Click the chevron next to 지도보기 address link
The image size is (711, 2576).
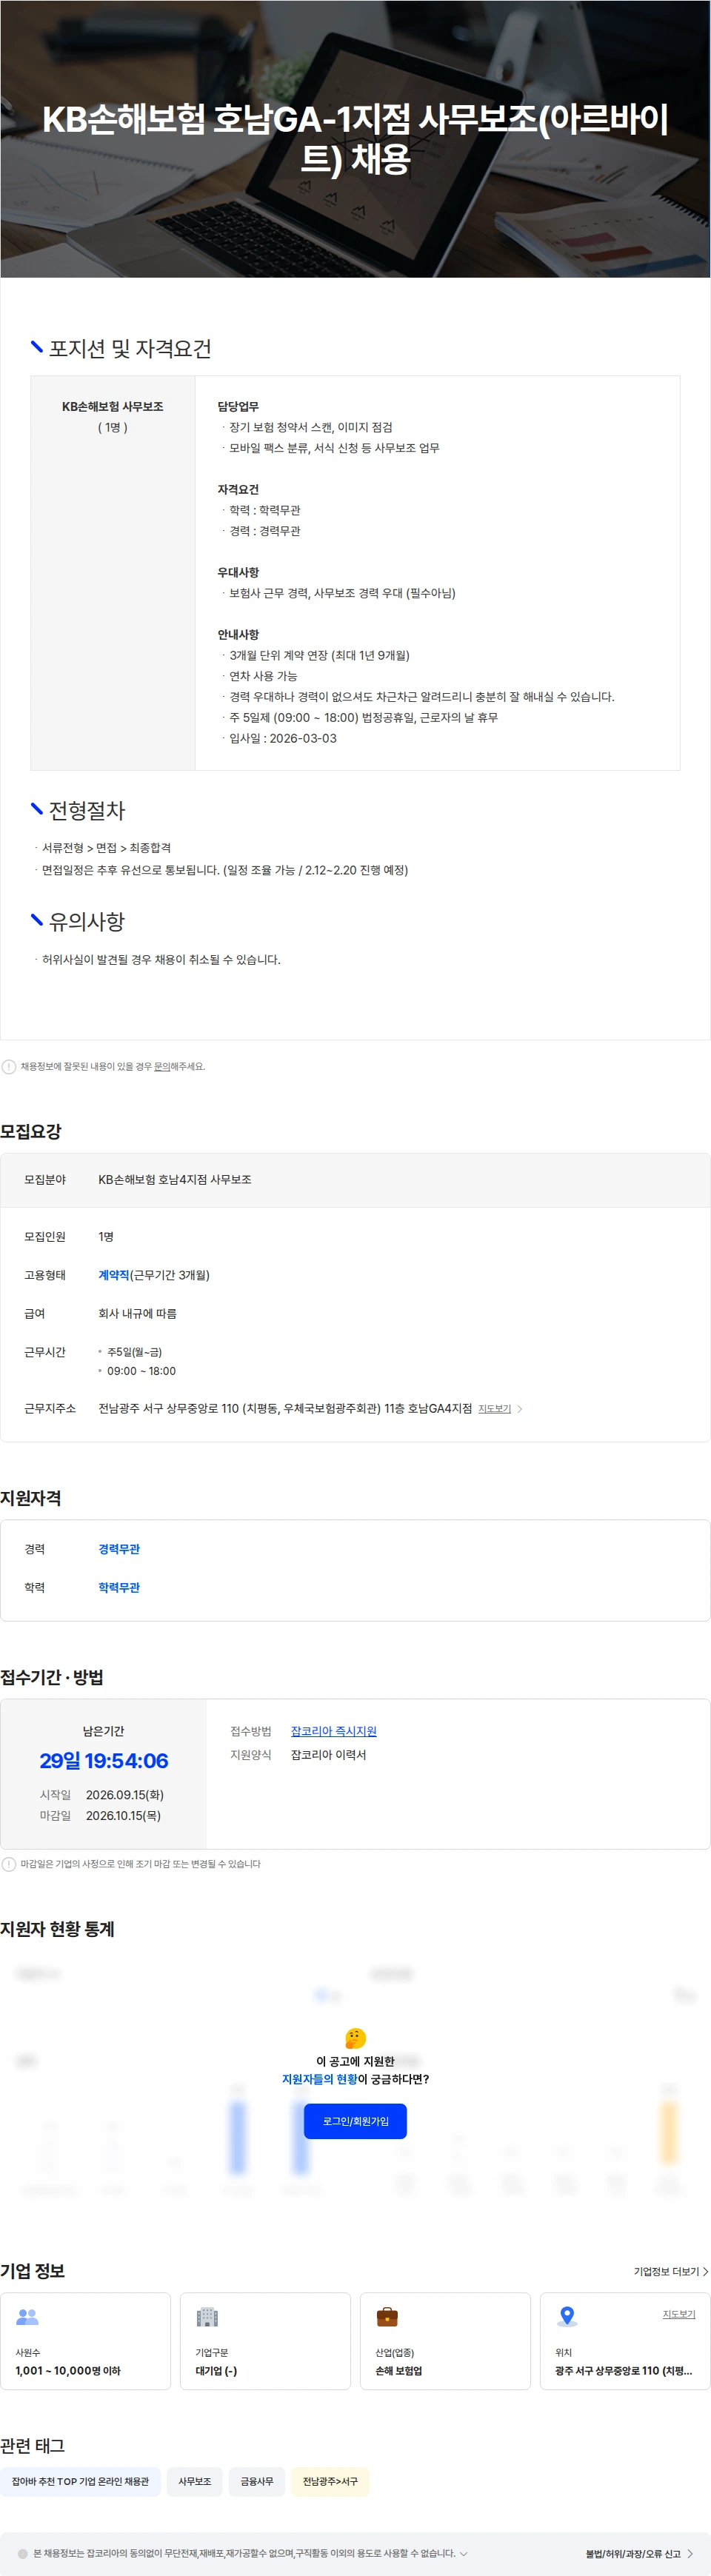[520, 1409]
